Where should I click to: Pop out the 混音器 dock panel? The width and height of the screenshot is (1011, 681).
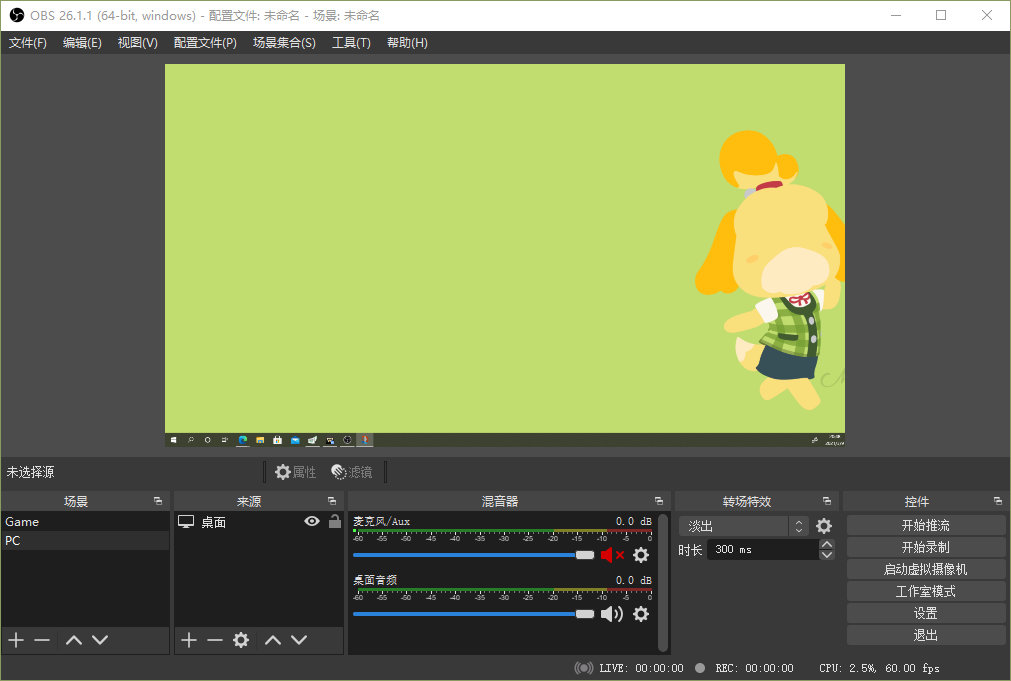658,501
